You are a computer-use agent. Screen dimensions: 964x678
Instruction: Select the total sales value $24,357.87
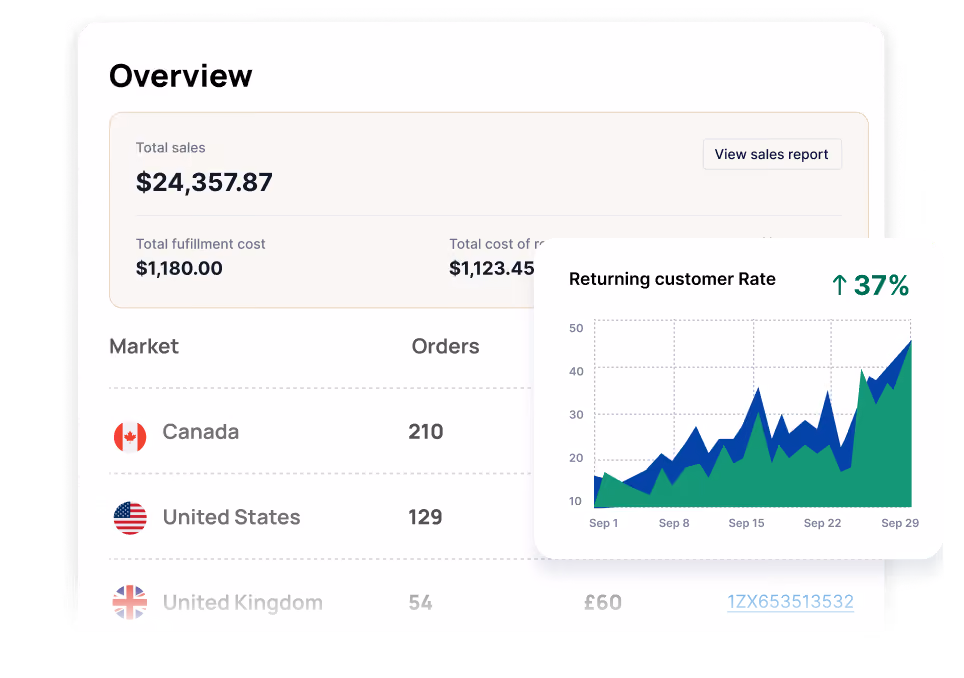(x=204, y=183)
